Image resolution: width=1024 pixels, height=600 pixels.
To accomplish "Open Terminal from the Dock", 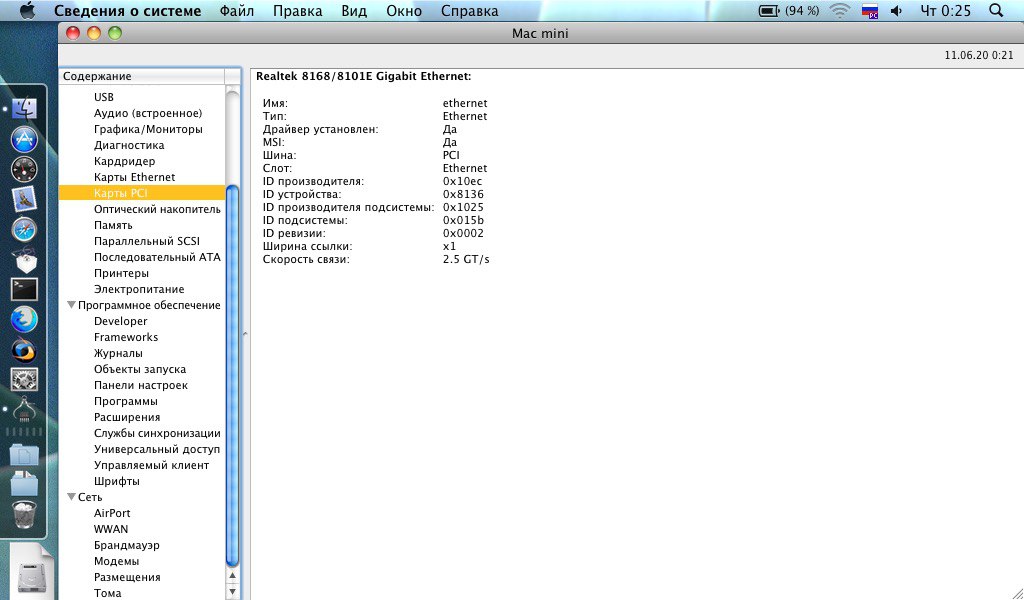I will 25,289.
